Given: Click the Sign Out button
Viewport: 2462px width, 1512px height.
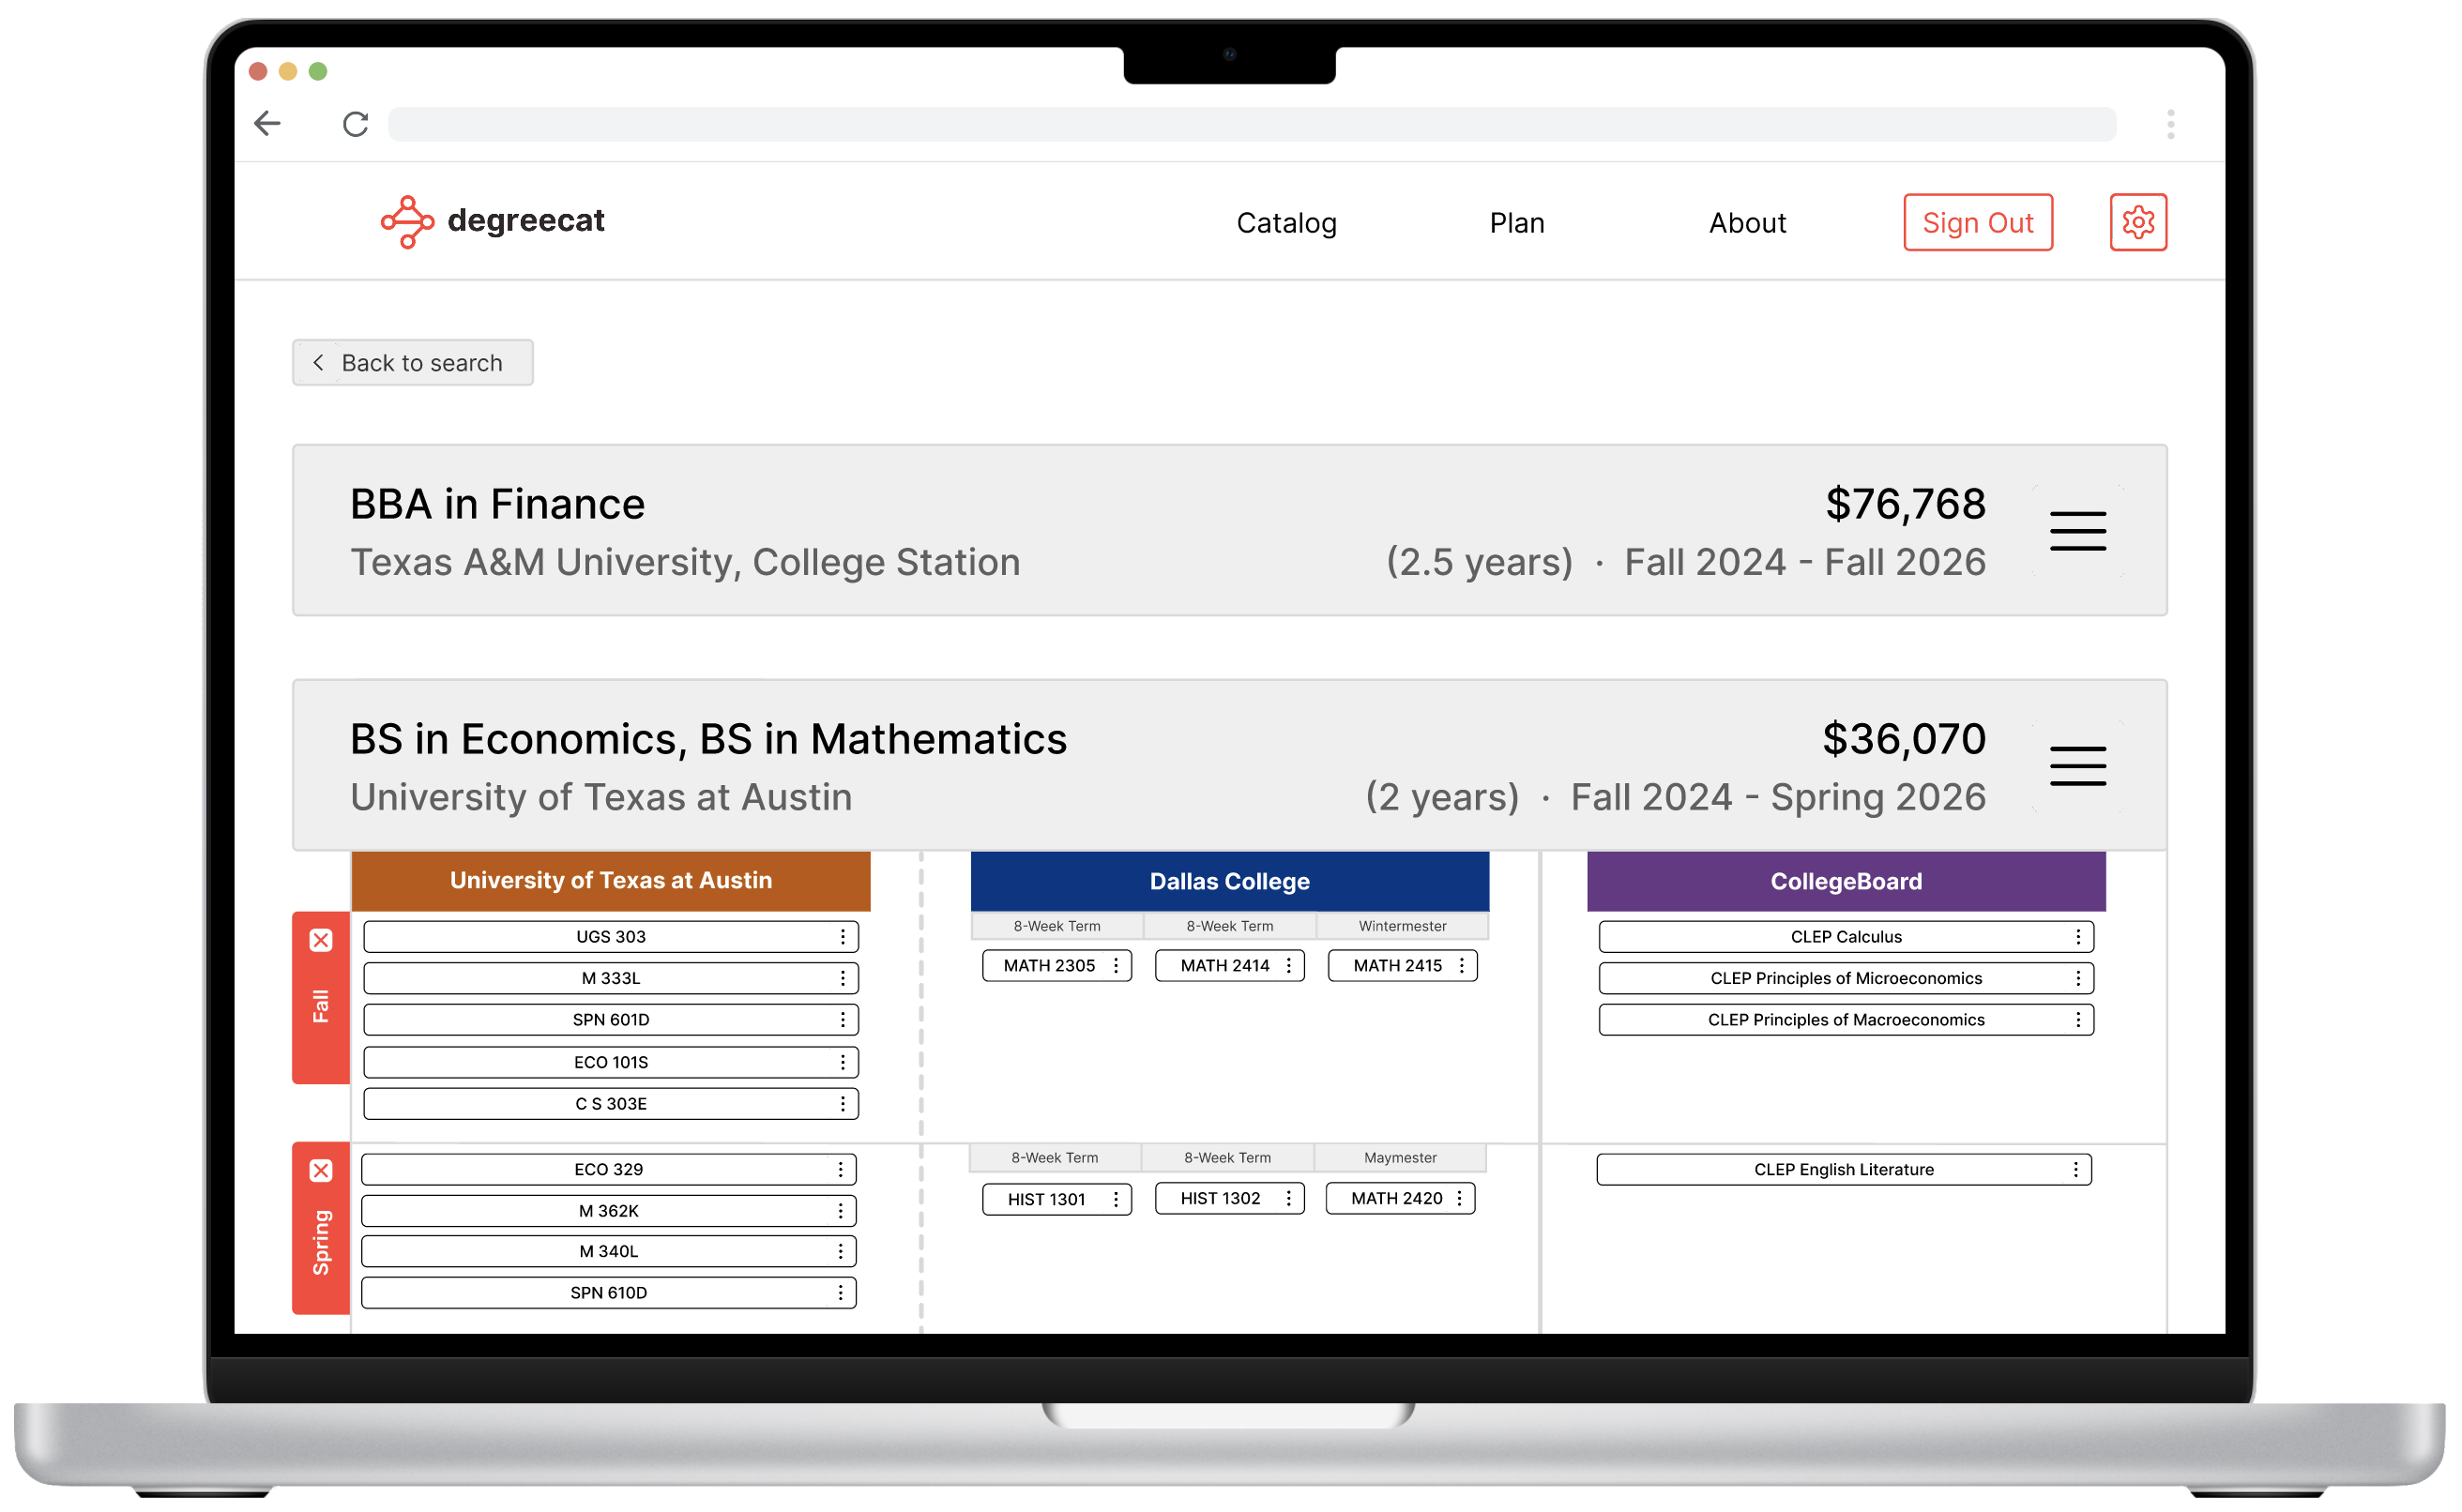Looking at the screenshot, I should (1977, 222).
